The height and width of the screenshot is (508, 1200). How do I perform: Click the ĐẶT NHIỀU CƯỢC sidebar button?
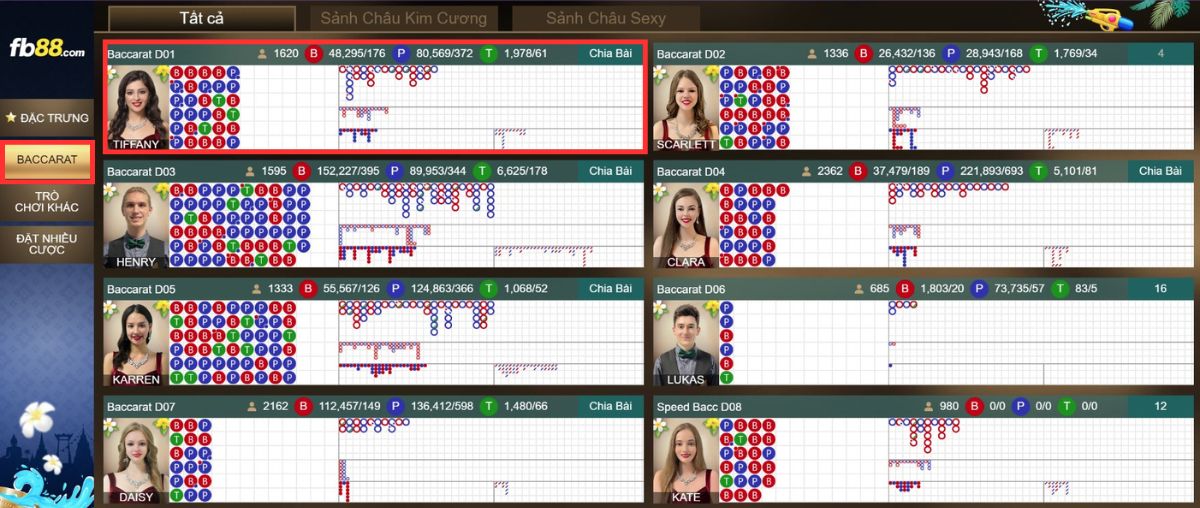coord(47,243)
